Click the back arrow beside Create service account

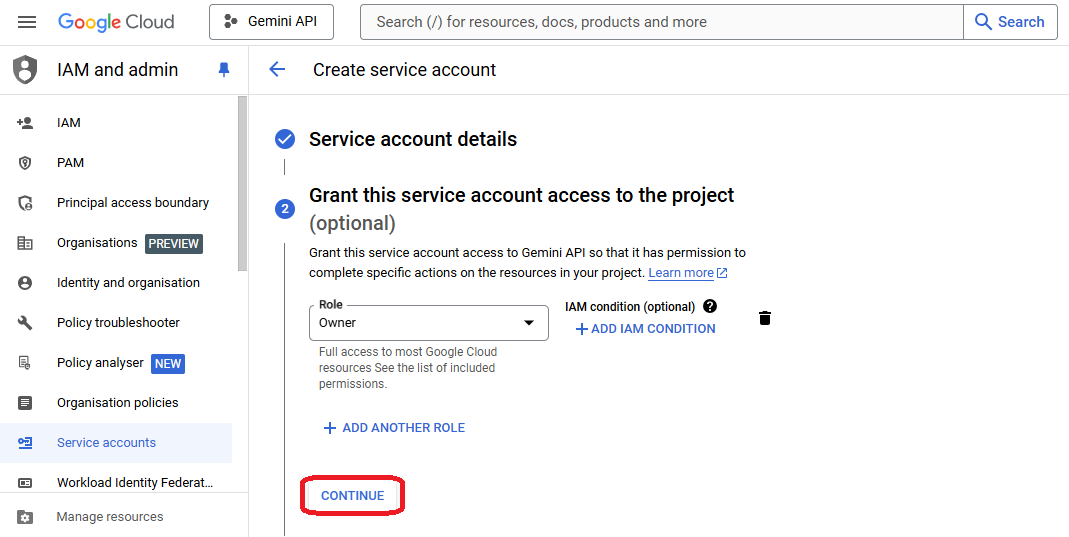coord(277,69)
